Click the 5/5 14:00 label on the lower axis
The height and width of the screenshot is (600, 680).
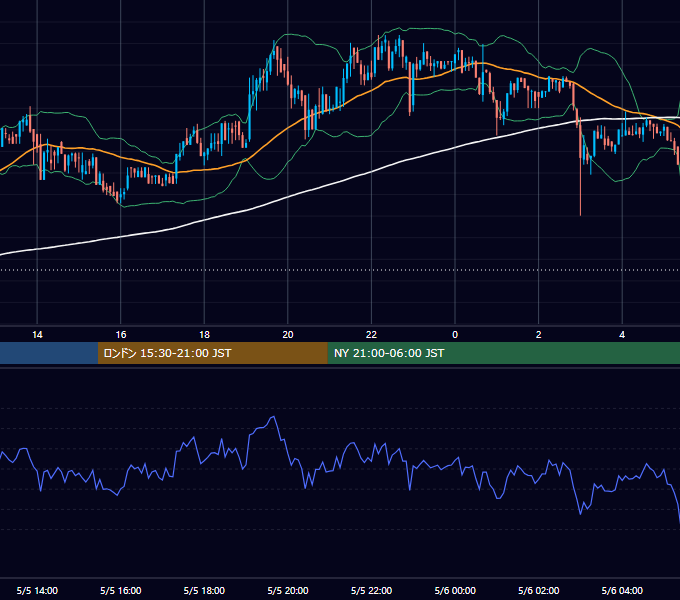37,590
